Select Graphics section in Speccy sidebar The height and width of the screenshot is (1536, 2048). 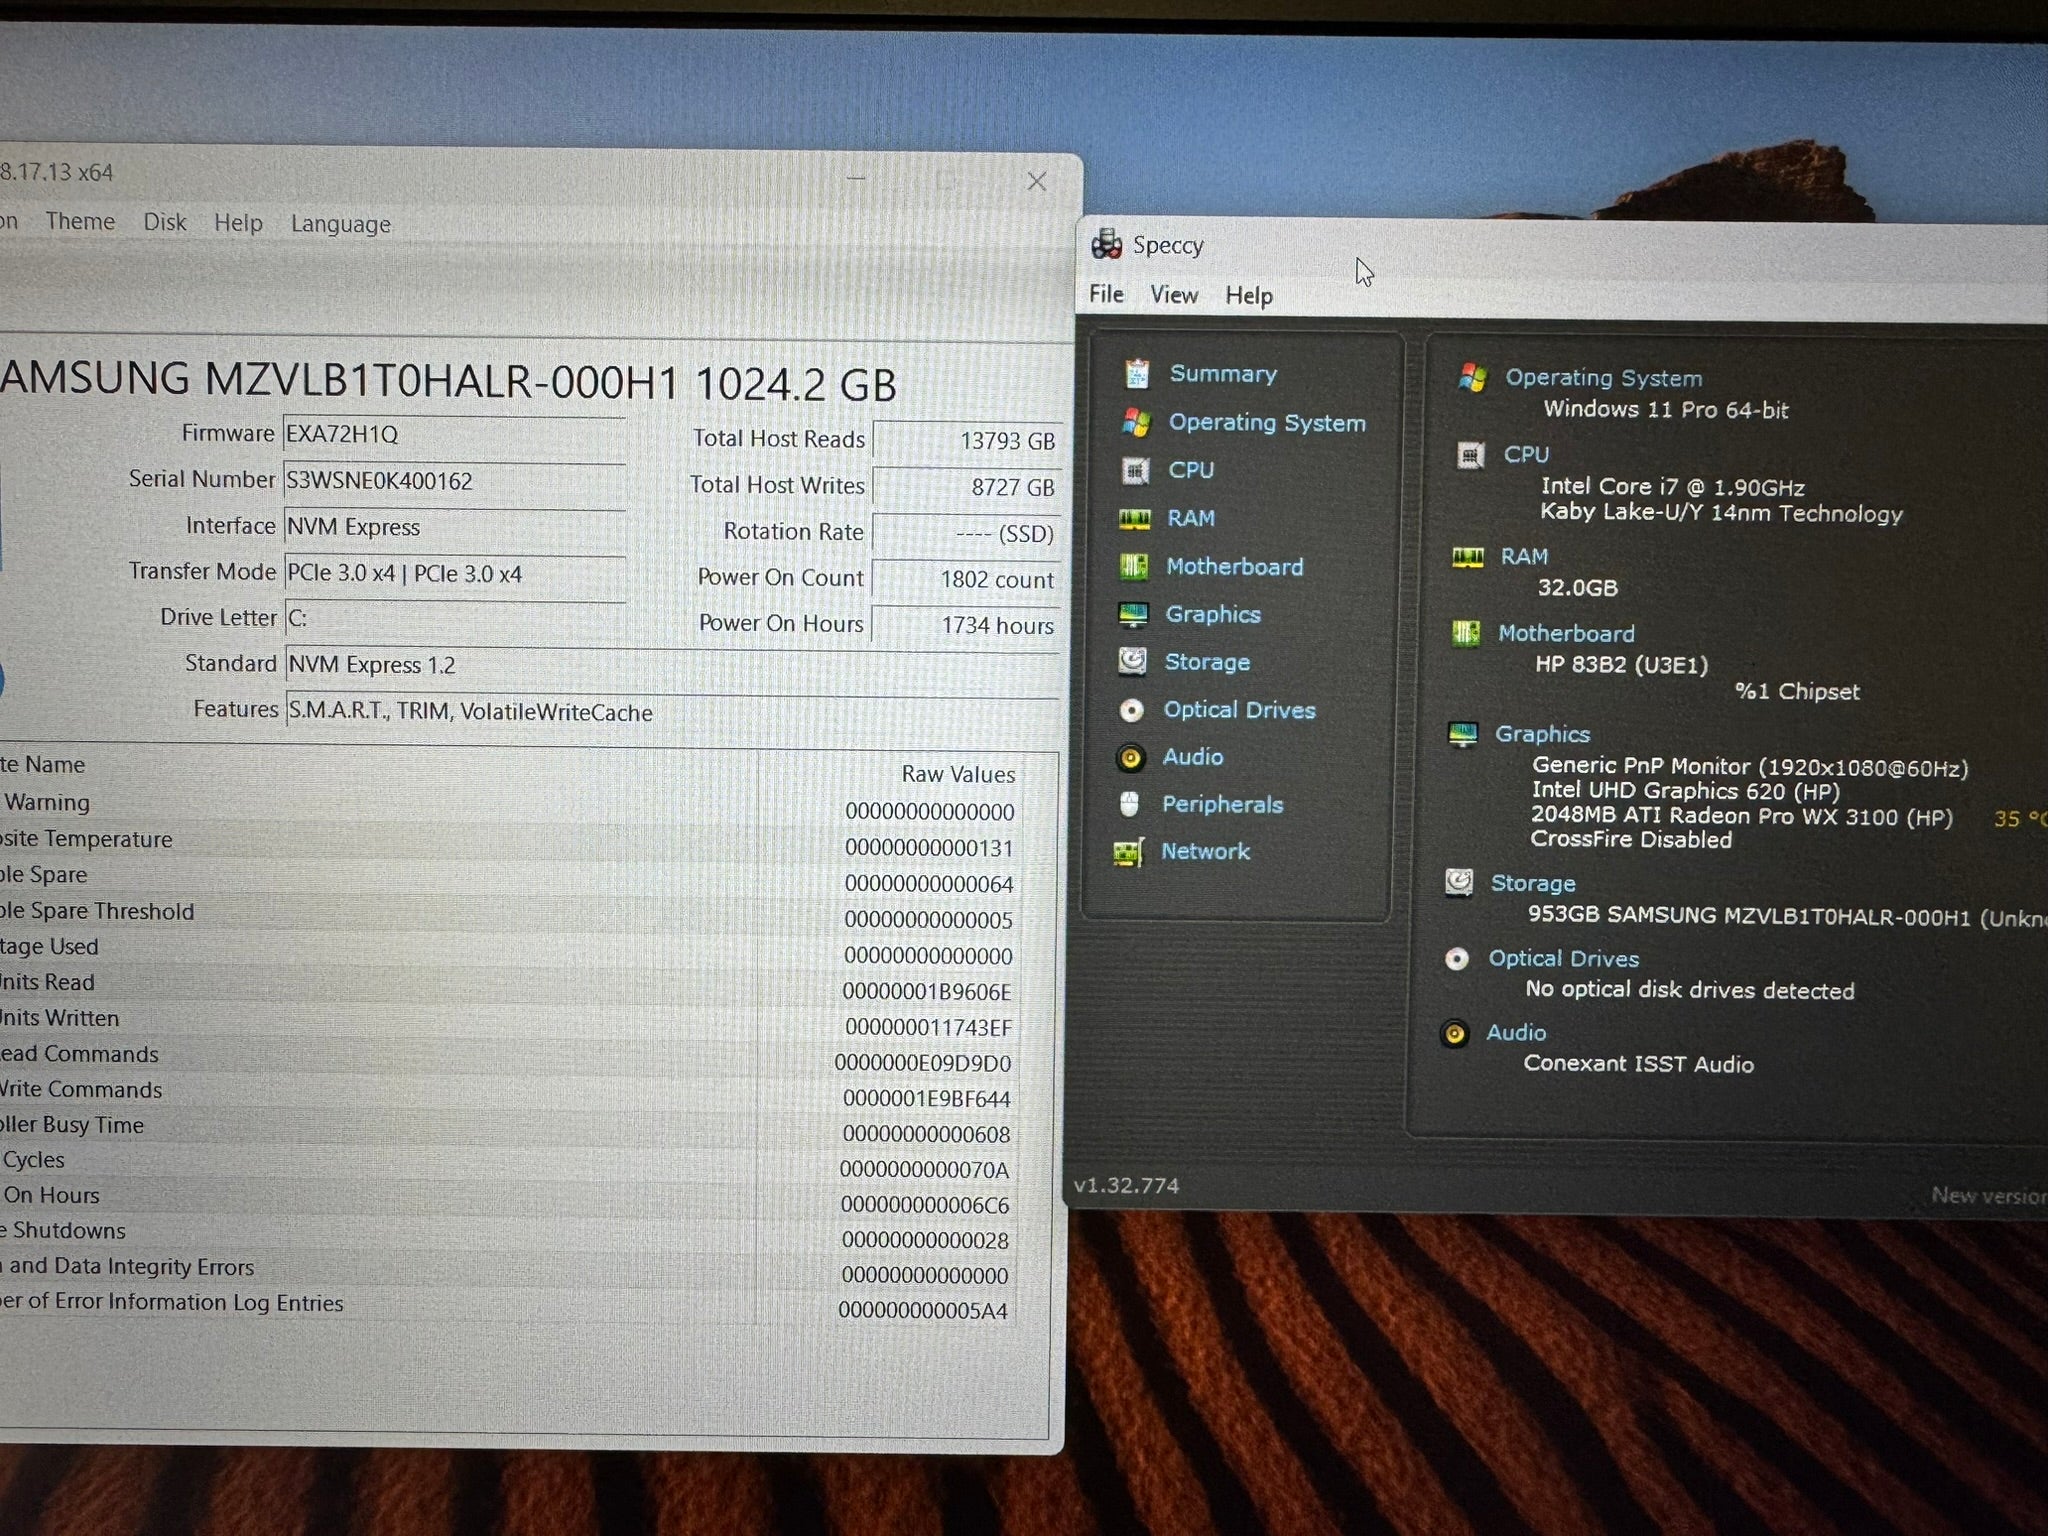[x=1213, y=615]
